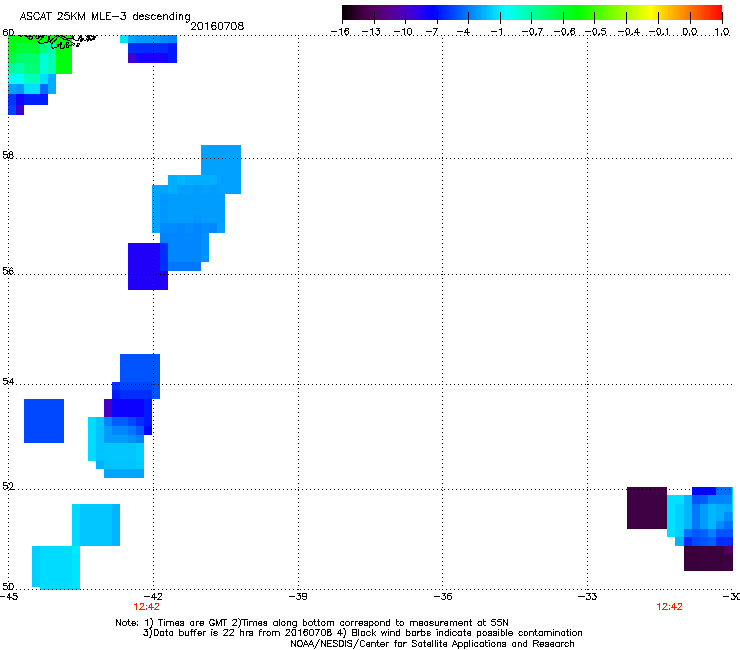Click the longitude label -42
Viewport: 740px width, 650px height.
(153, 597)
